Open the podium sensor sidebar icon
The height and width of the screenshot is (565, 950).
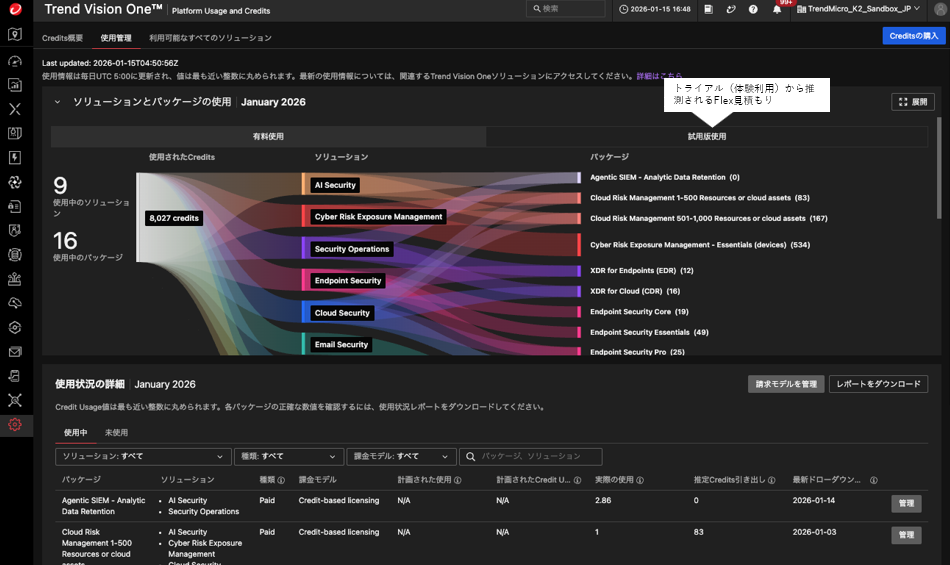(15, 279)
